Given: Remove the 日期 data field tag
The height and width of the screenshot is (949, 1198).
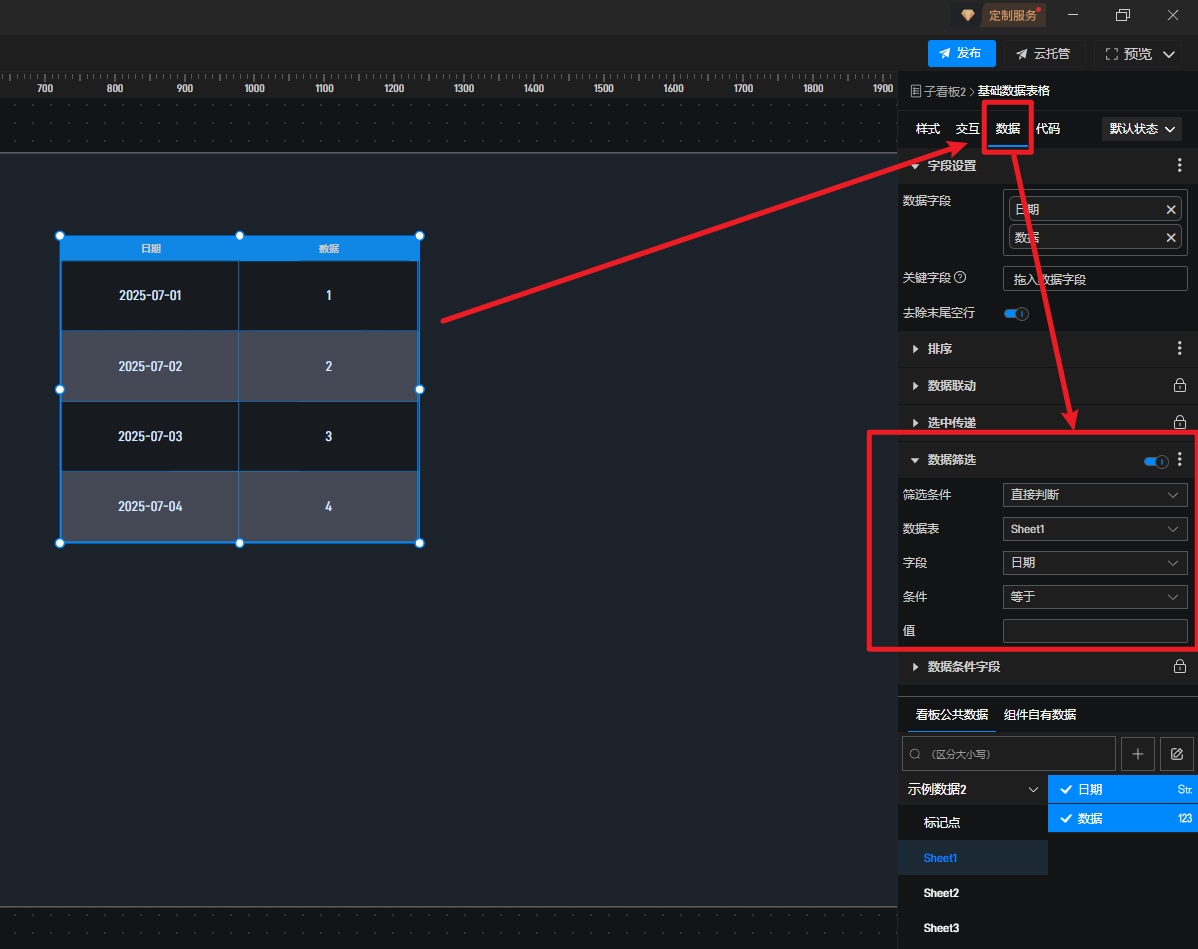Looking at the screenshot, I should tap(1171, 209).
